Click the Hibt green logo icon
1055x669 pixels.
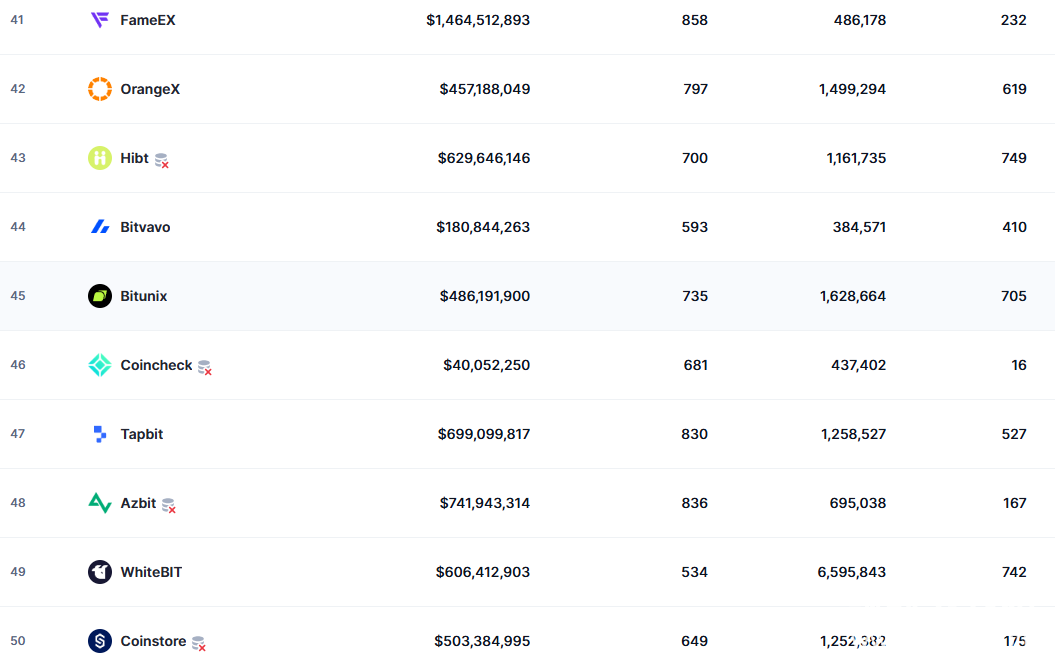click(x=100, y=158)
